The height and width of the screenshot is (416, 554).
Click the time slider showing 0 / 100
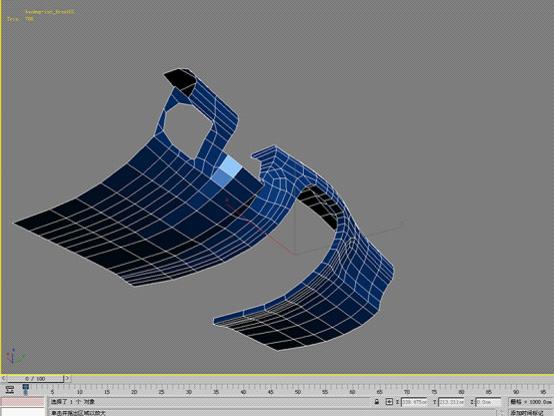tap(35, 379)
